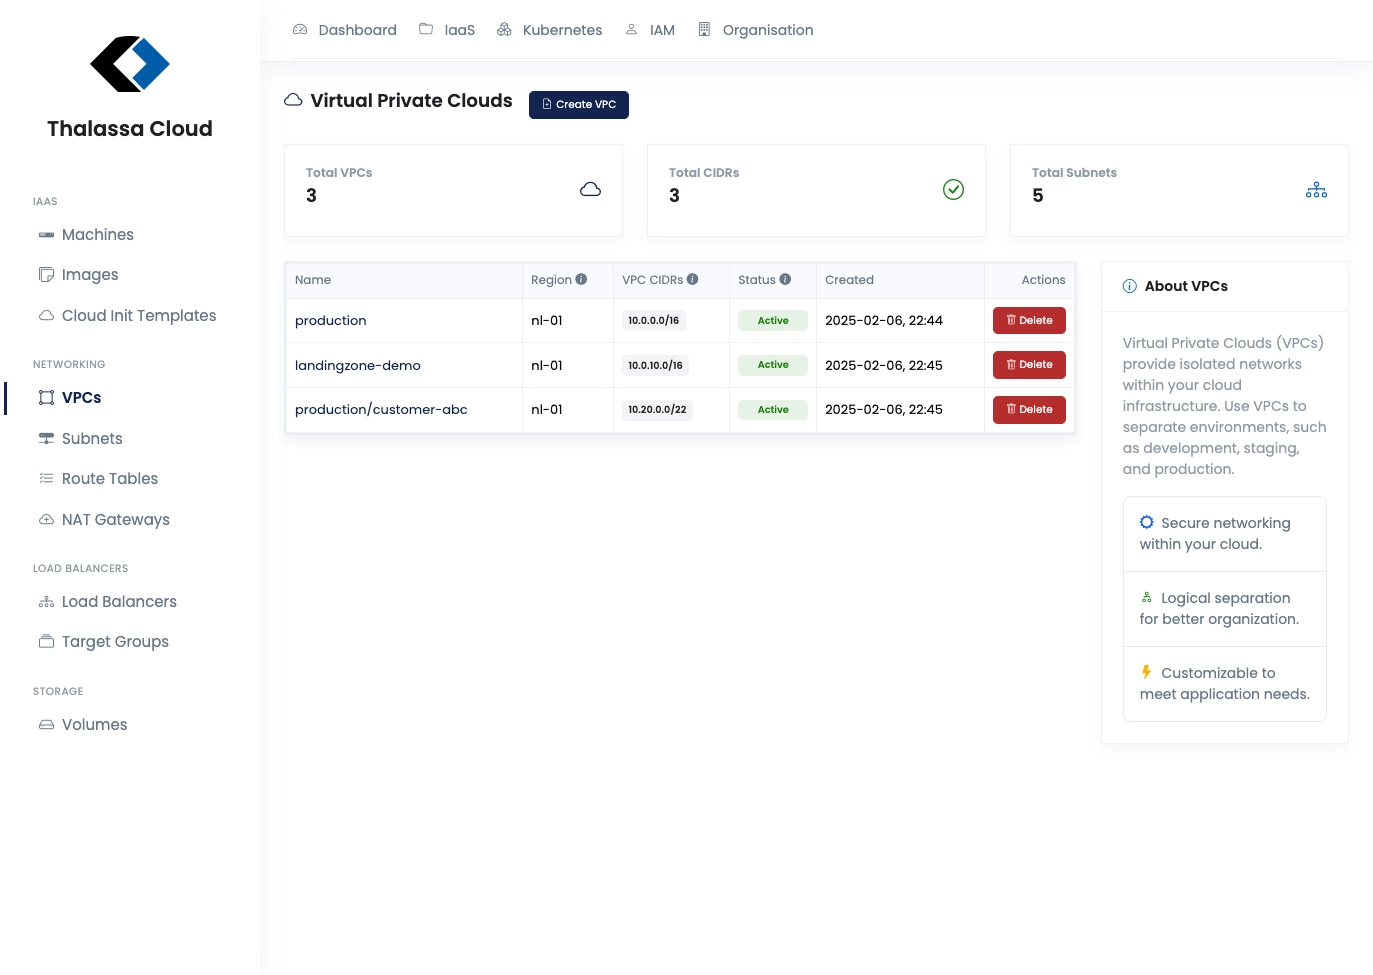Delete the production VPC
The height and width of the screenshot is (975, 1373).
pos(1029,321)
